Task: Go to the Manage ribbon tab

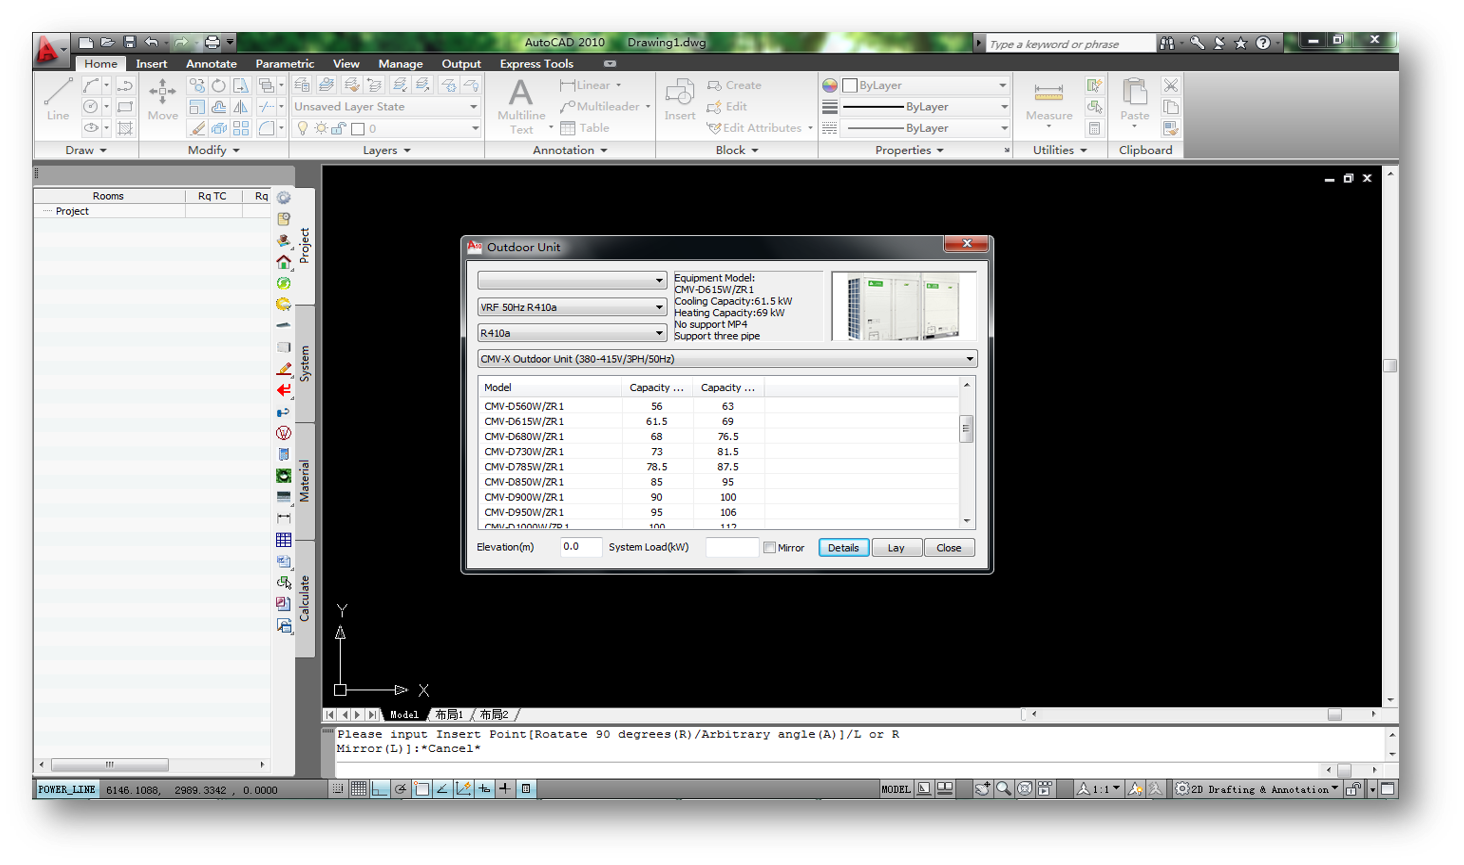Action: click(x=400, y=63)
